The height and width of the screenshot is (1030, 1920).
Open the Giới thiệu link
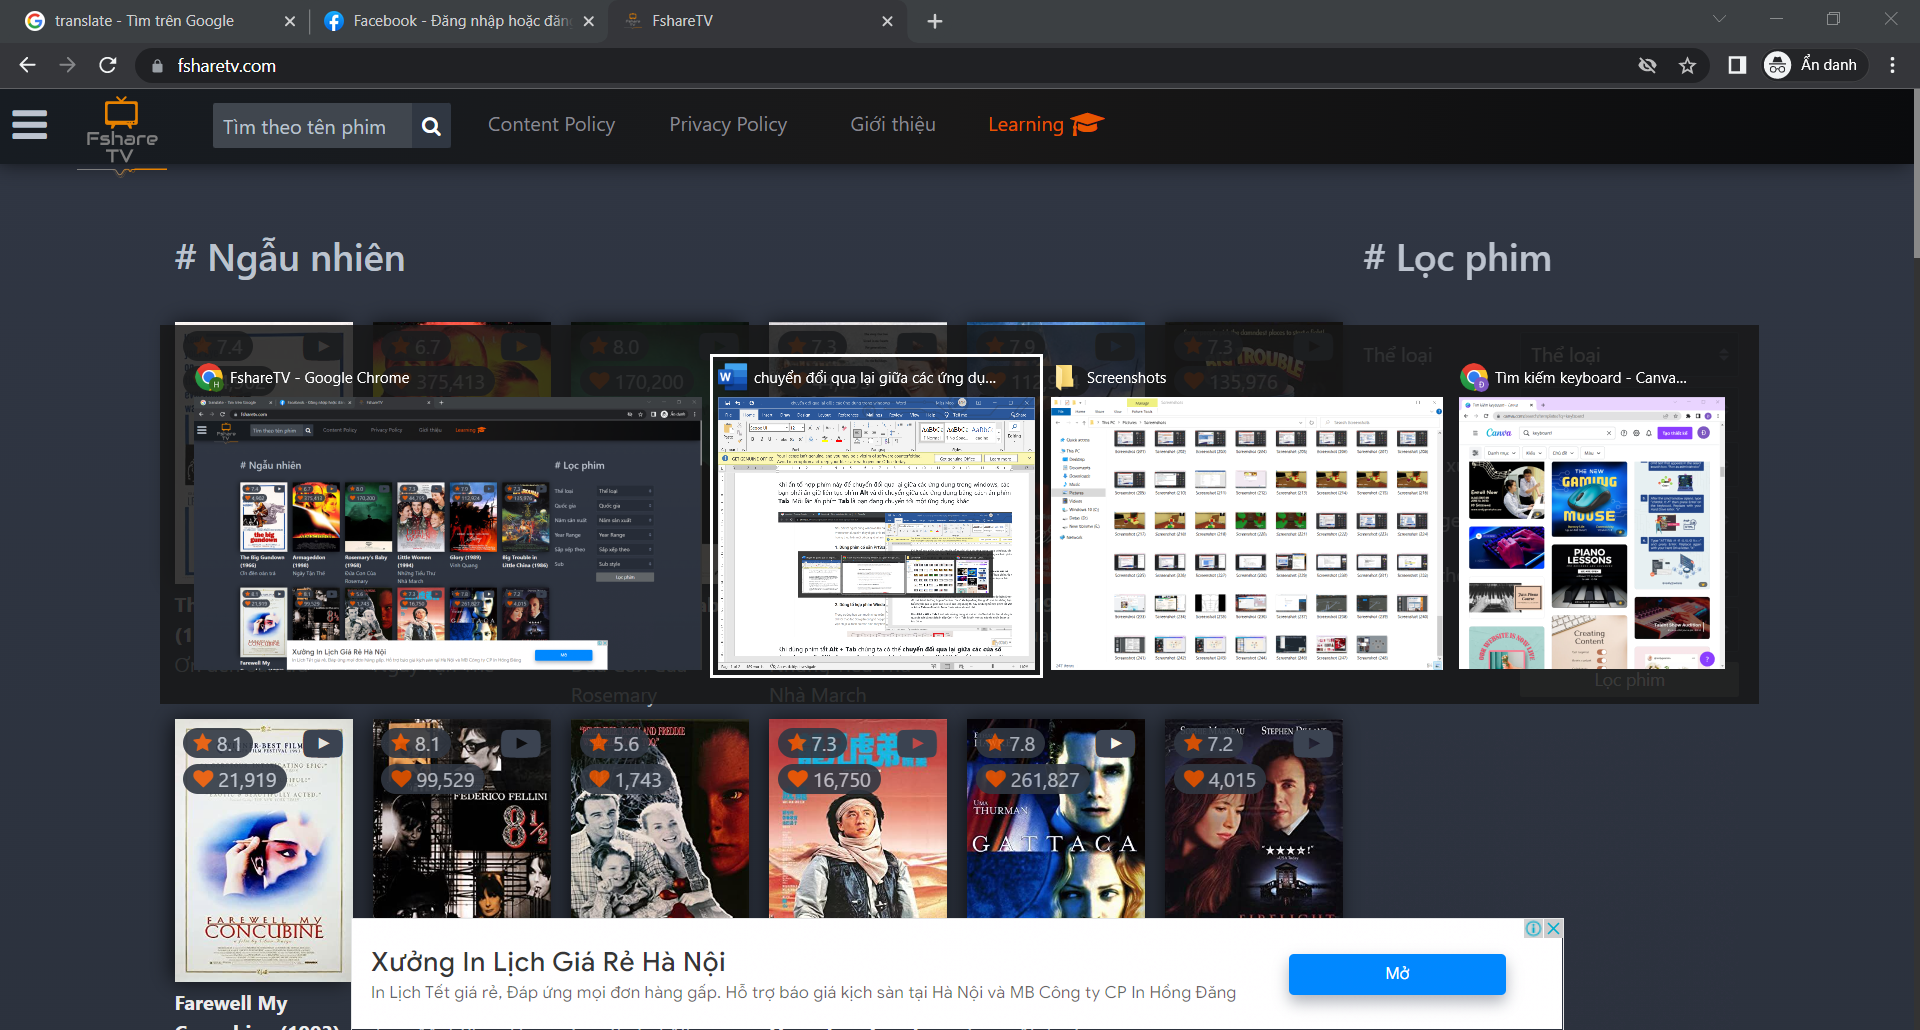click(893, 124)
